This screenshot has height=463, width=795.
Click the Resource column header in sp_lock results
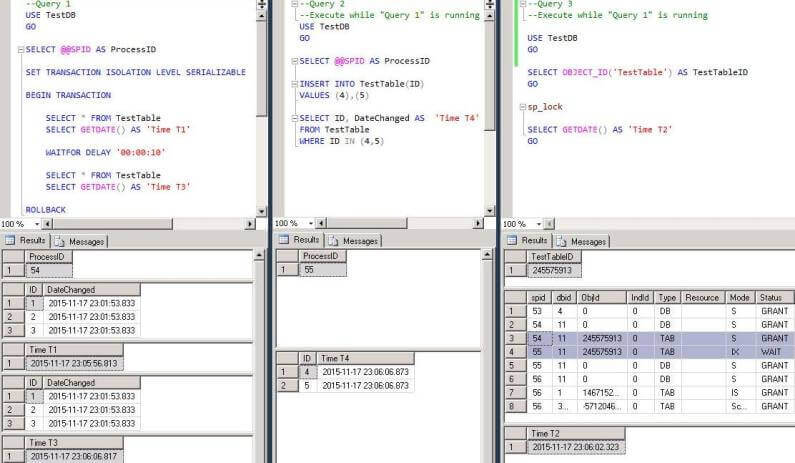coord(702,298)
